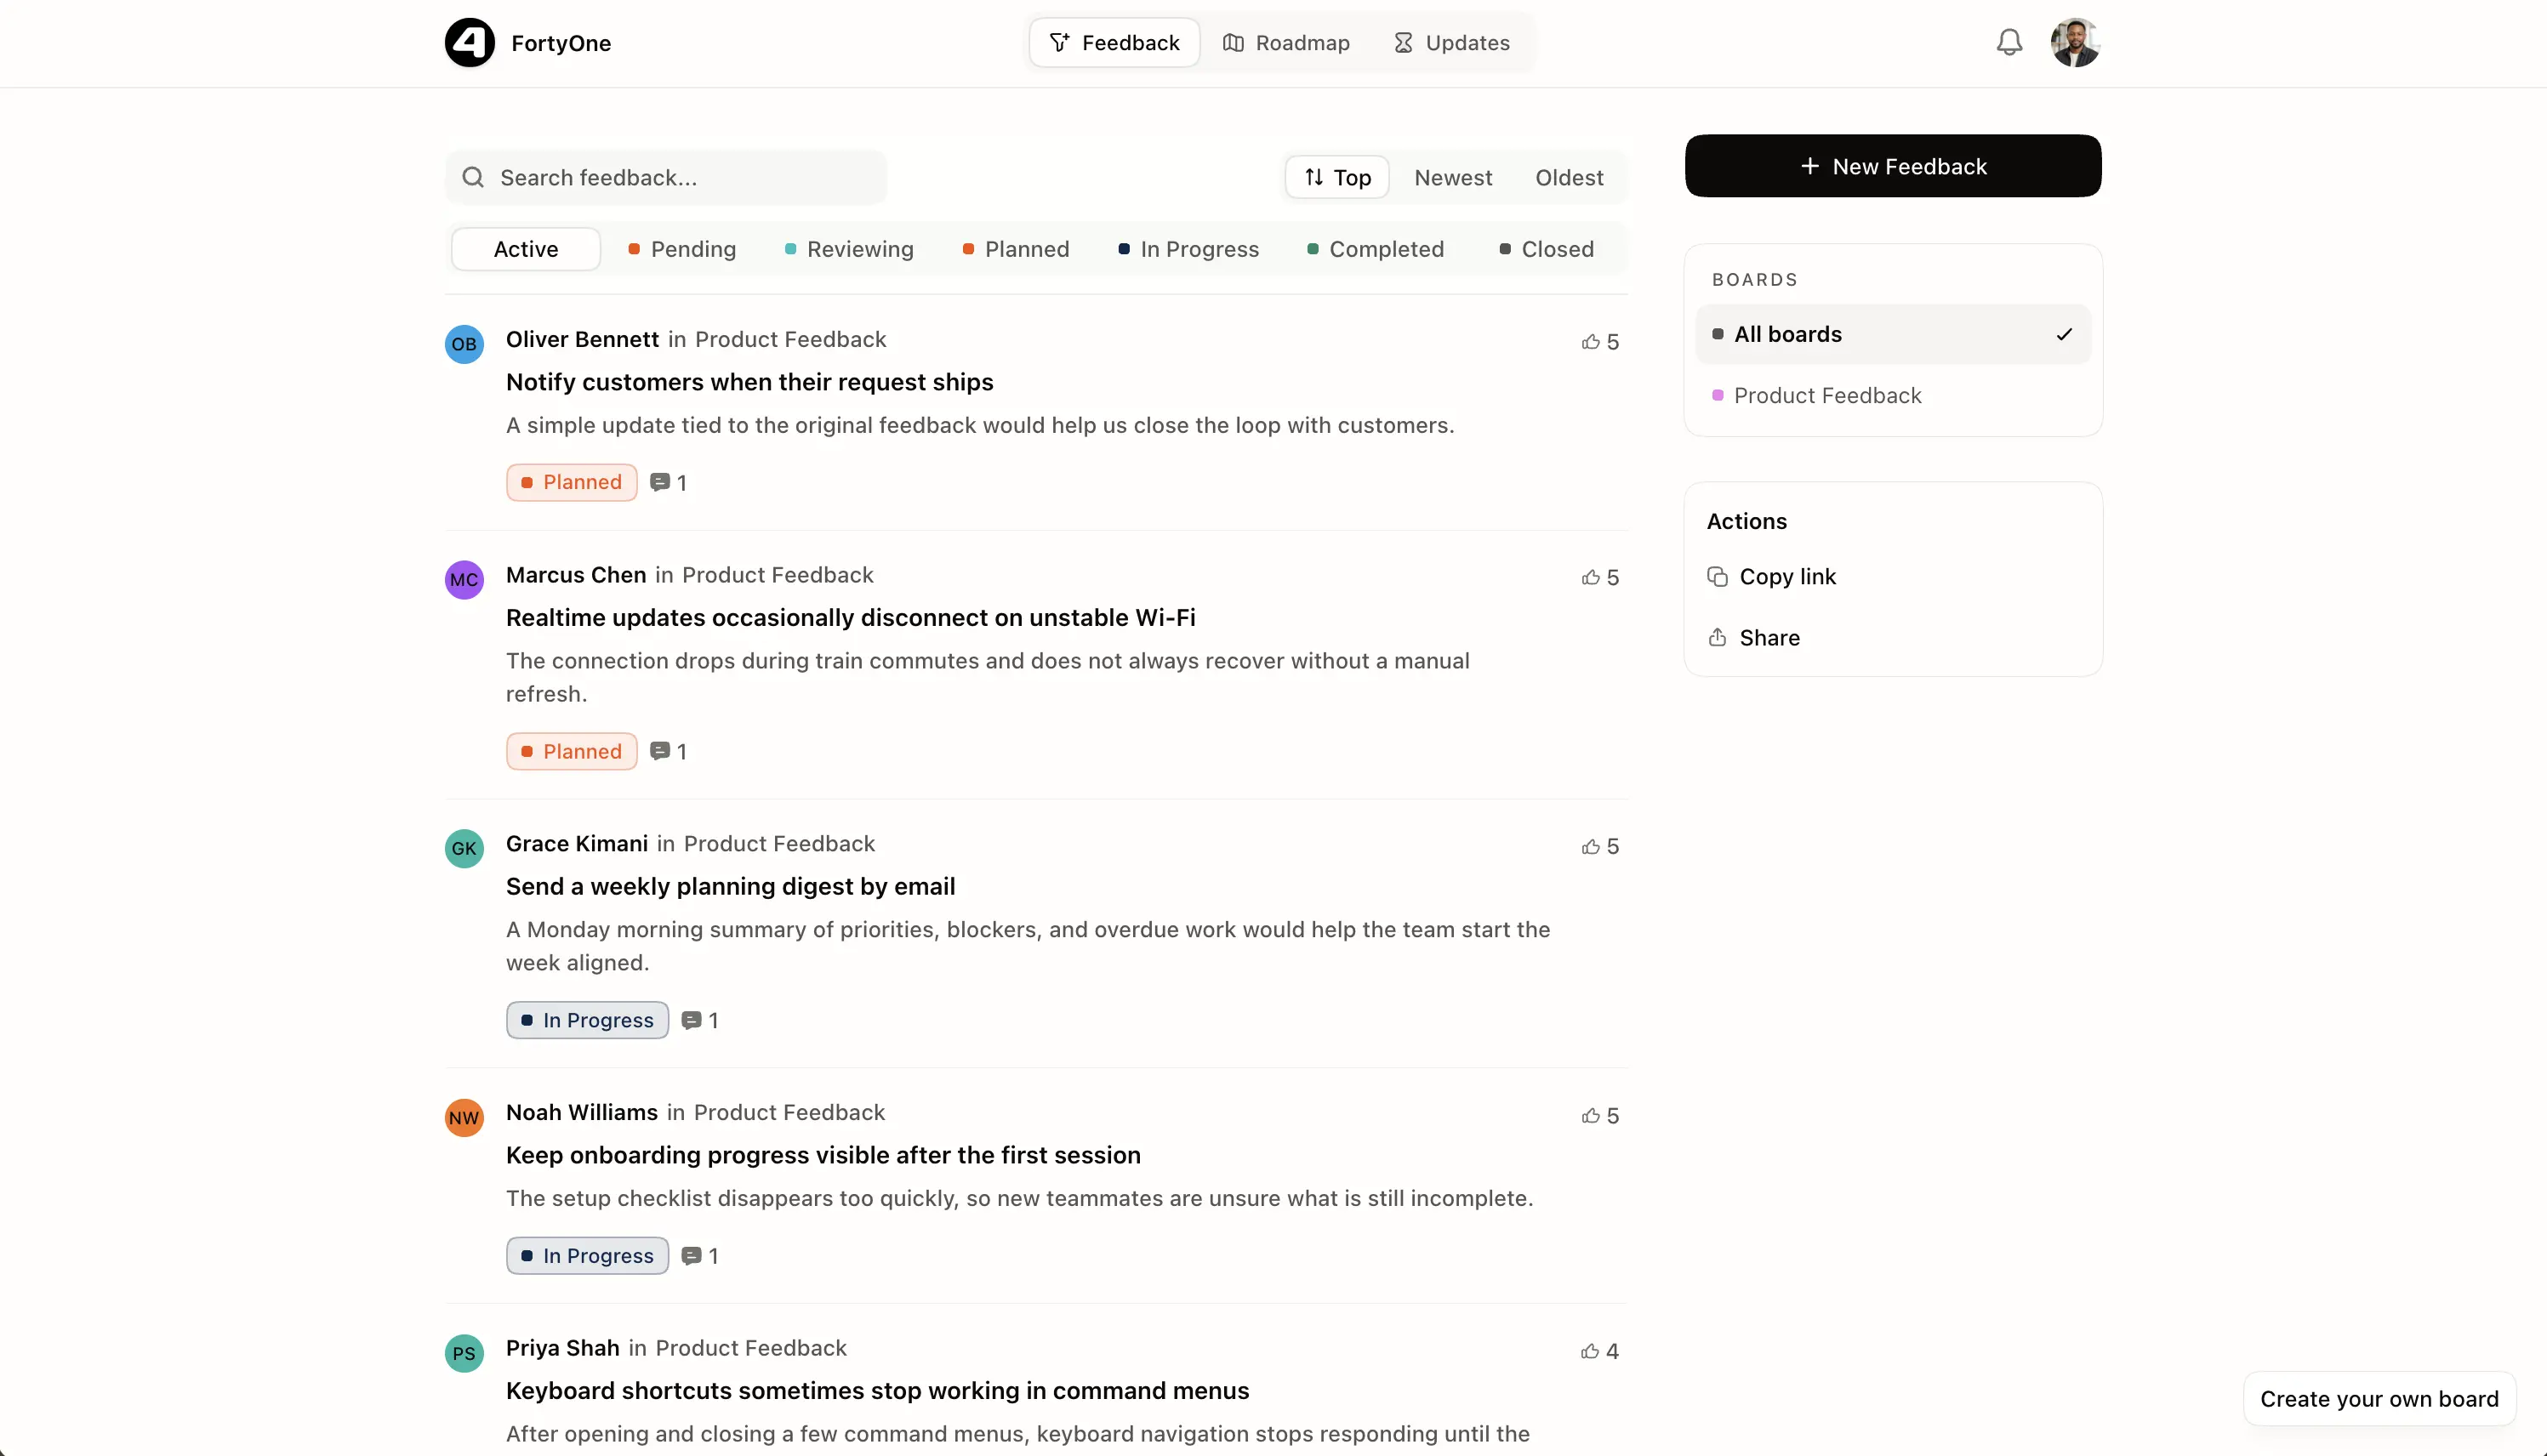Screen dimensions: 2547x1456
Task: Sort feedback by Oldest
Action: pos(1569,178)
